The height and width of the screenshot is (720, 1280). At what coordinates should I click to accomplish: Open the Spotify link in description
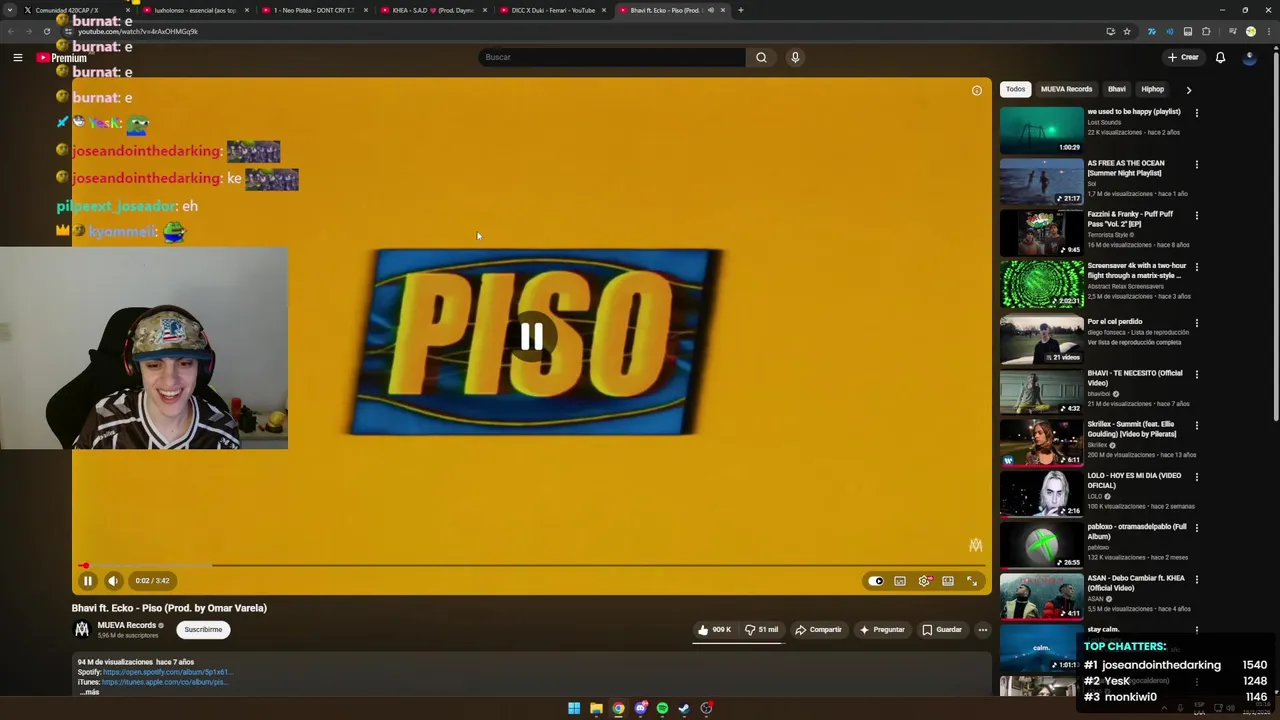click(x=167, y=672)
